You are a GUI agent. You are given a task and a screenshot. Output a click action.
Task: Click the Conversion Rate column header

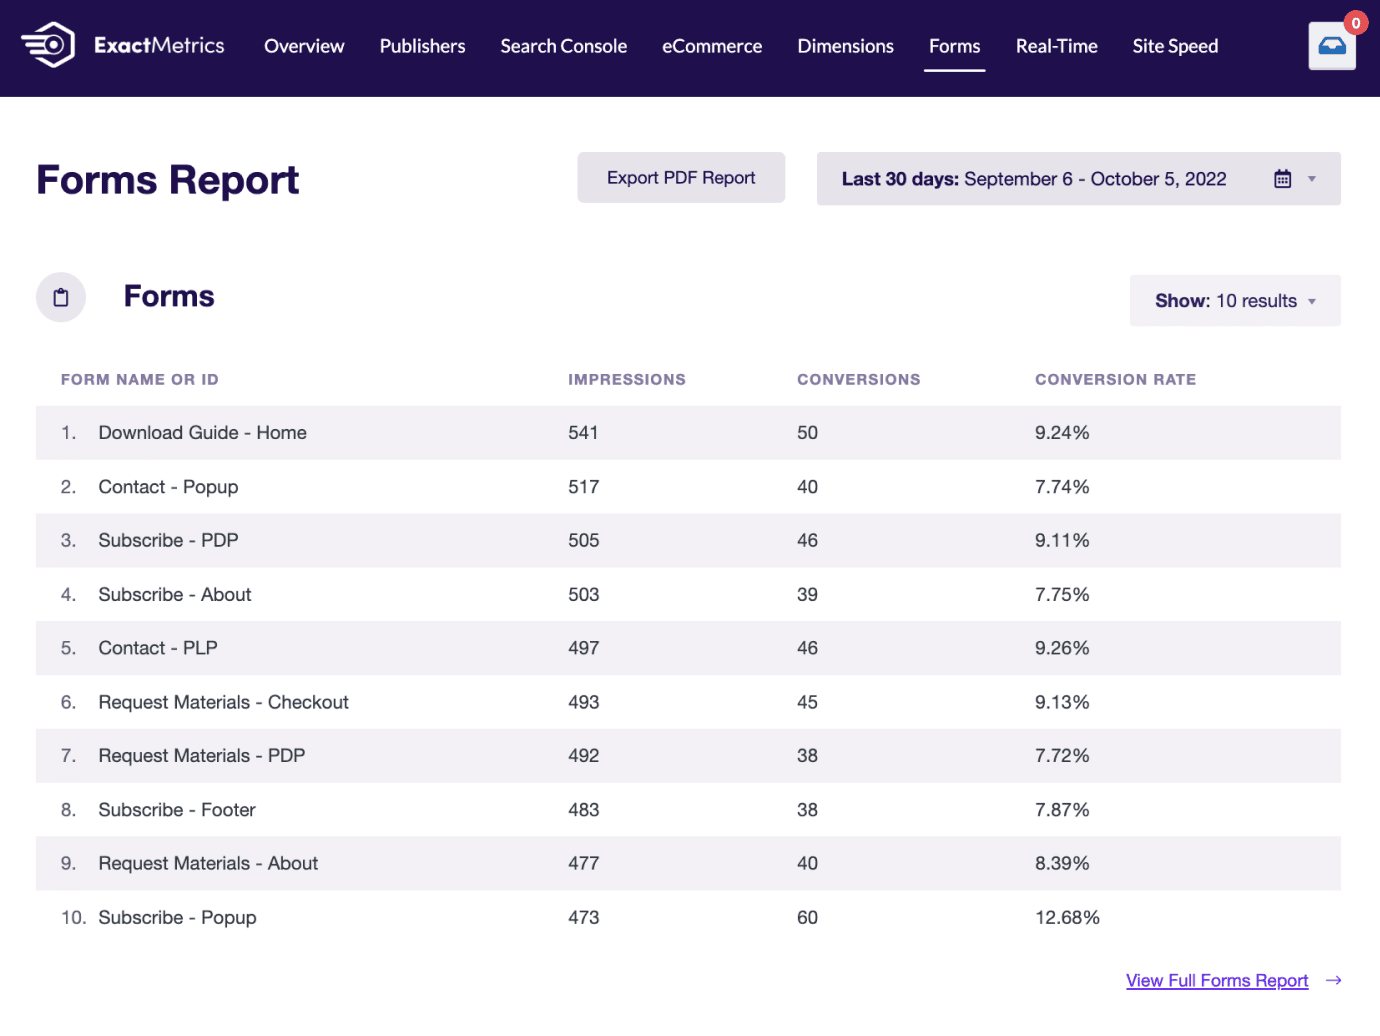[1115, 379]
